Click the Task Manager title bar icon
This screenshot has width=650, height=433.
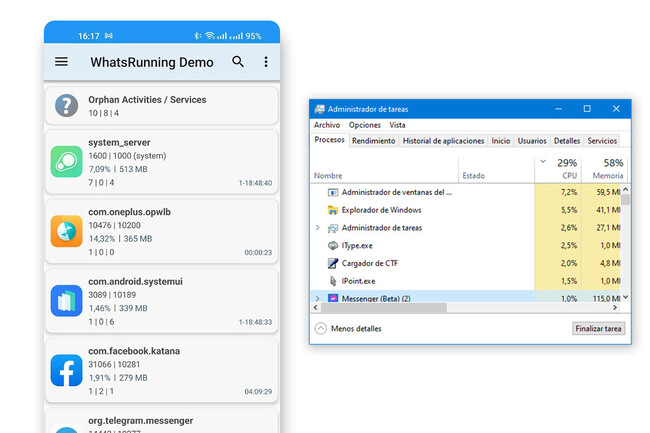pyautogui.click(x=320, y=109)
